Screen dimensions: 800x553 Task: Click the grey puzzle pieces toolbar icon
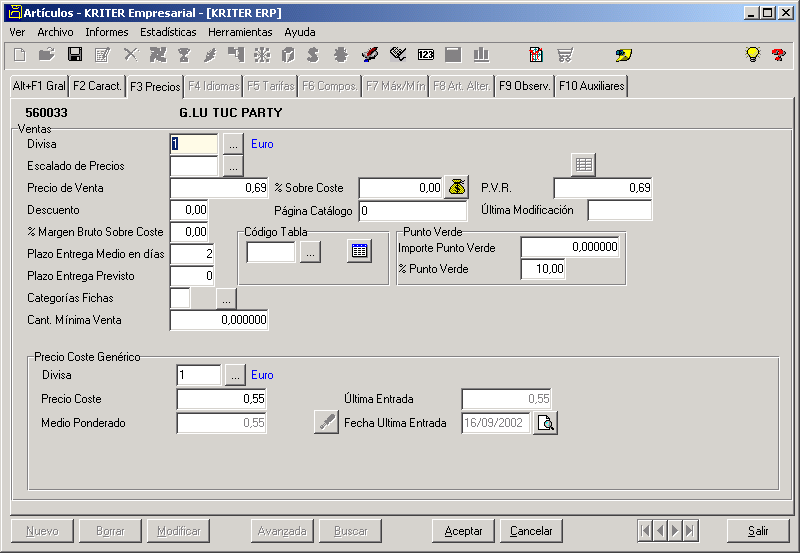click(x=158, y=55)
